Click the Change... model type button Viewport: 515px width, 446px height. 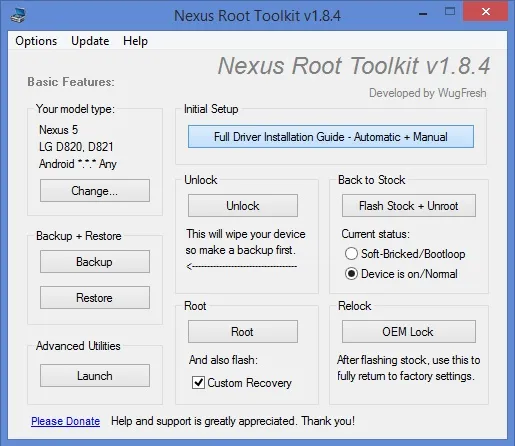point(95,191)
